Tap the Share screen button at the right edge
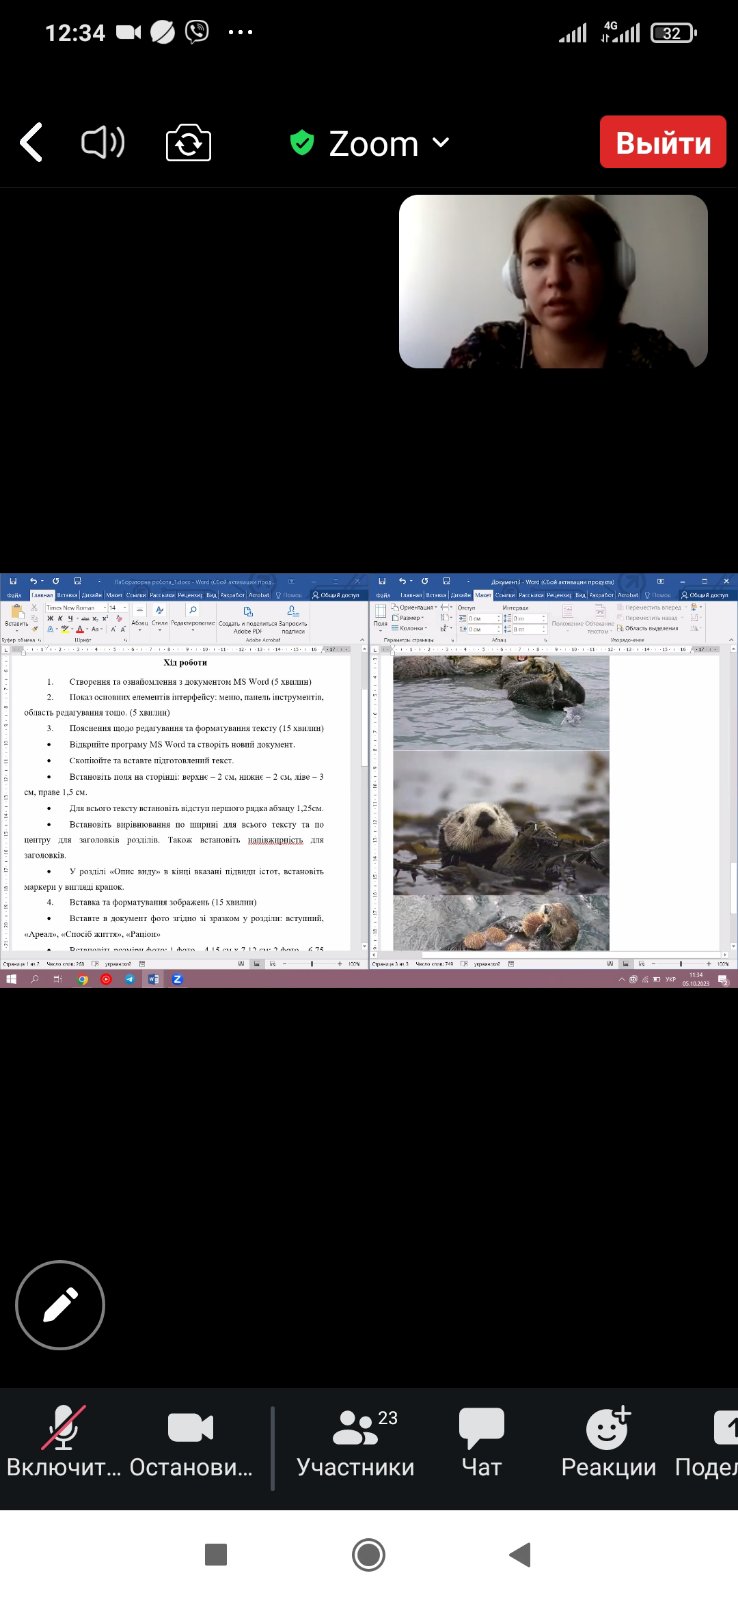 708,1441
